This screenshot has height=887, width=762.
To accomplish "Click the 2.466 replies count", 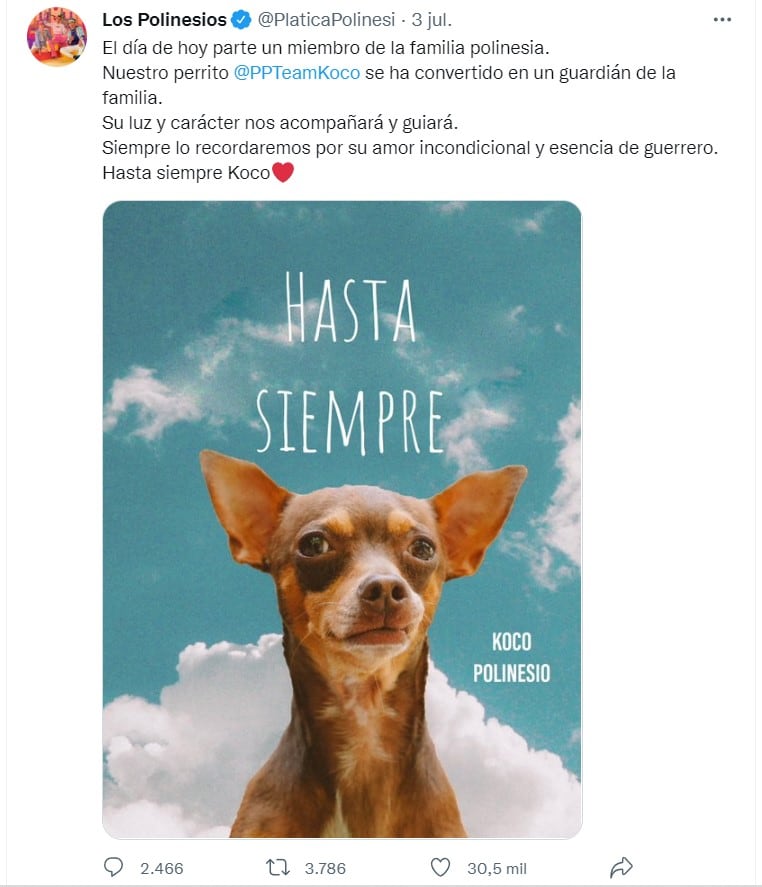I will coord(162,868).
